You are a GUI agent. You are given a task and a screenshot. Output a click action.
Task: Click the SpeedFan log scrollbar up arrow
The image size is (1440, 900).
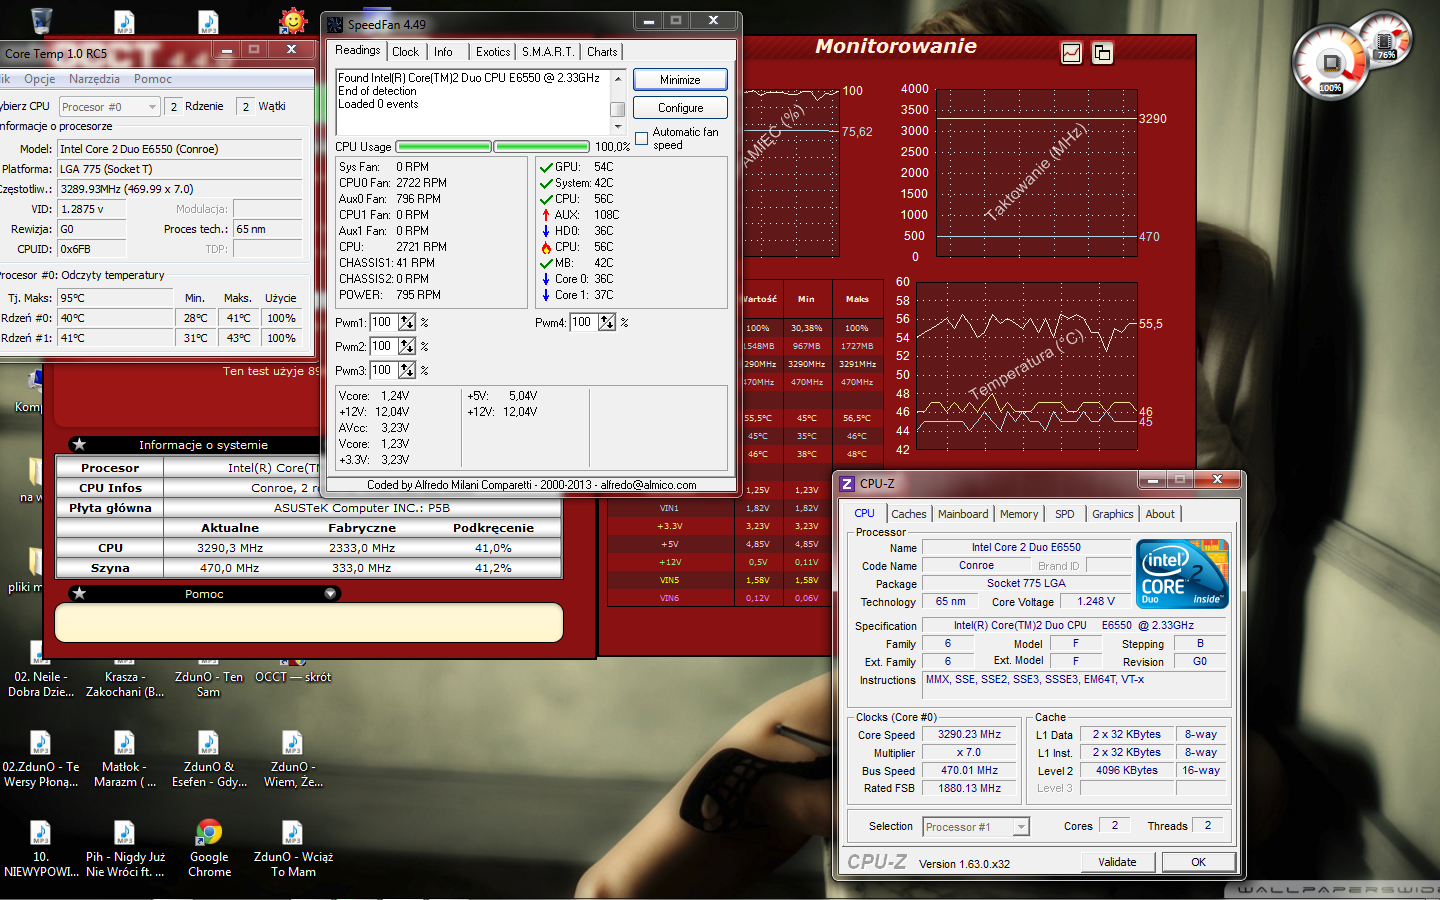click(617, 78)
